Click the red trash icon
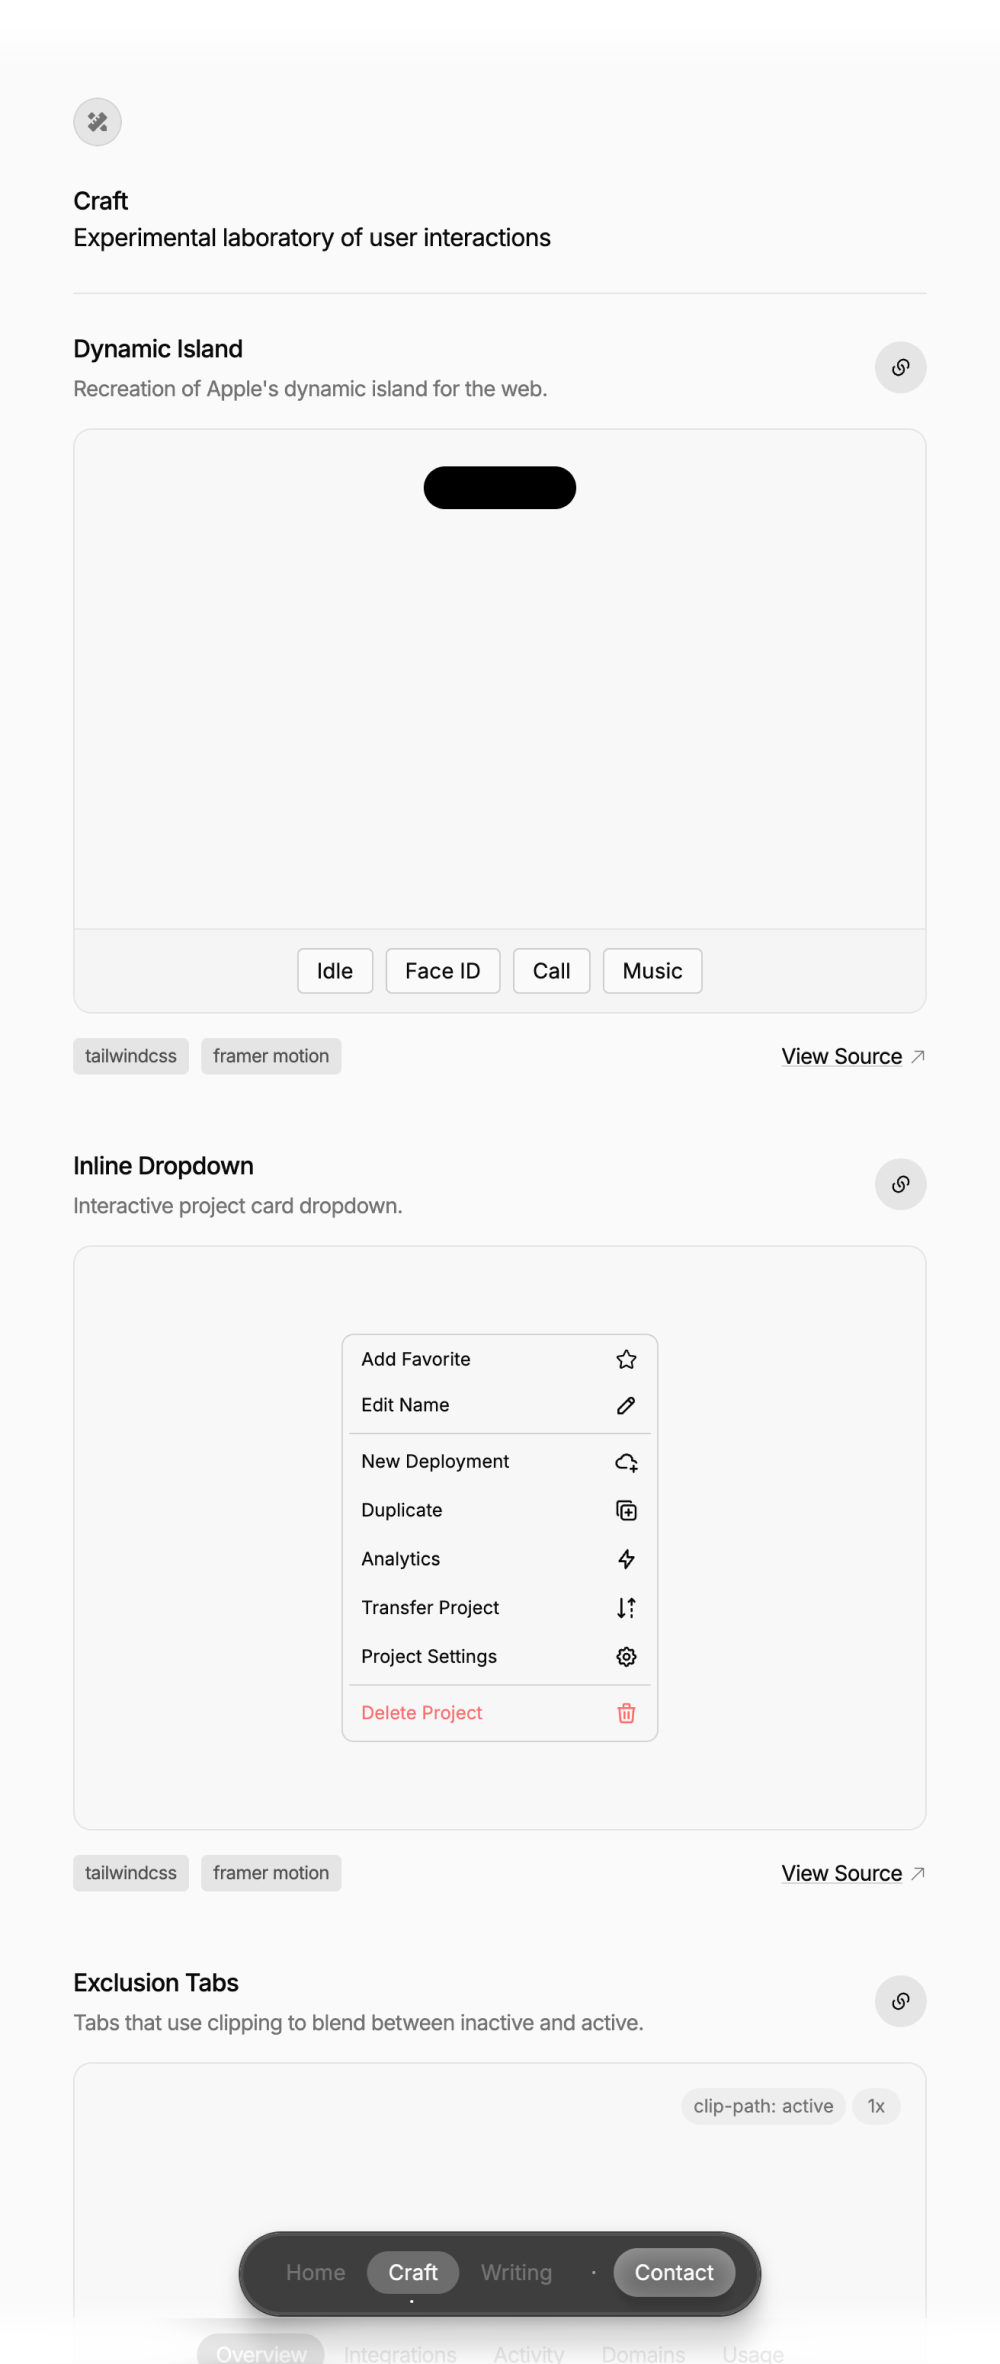The height and width of the screenshot is (2364, 1000). tap(626, 1713)
